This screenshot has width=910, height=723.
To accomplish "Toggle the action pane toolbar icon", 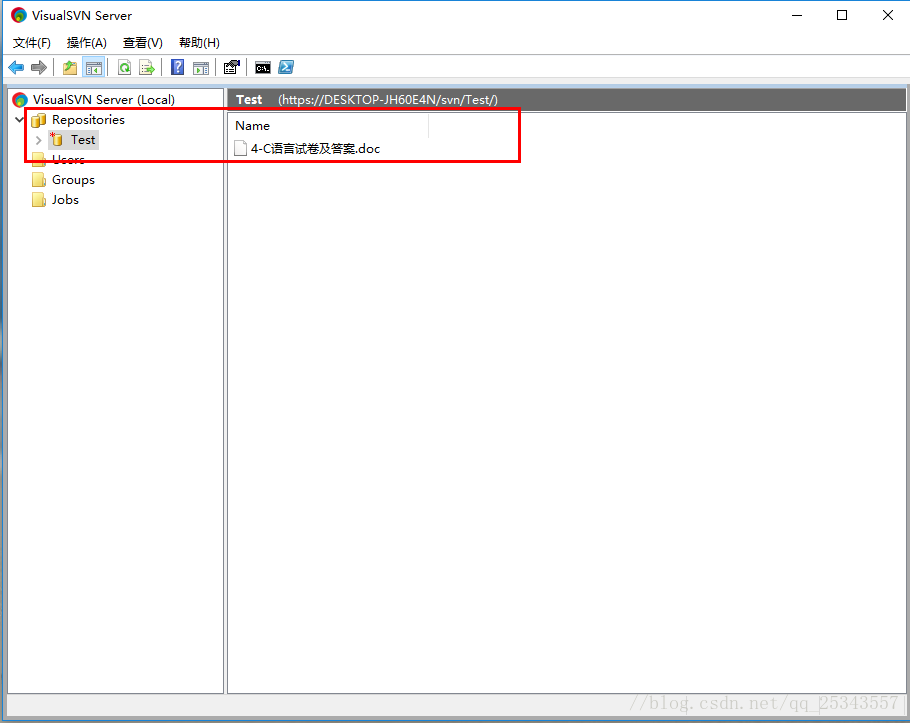I will point(201,68).
